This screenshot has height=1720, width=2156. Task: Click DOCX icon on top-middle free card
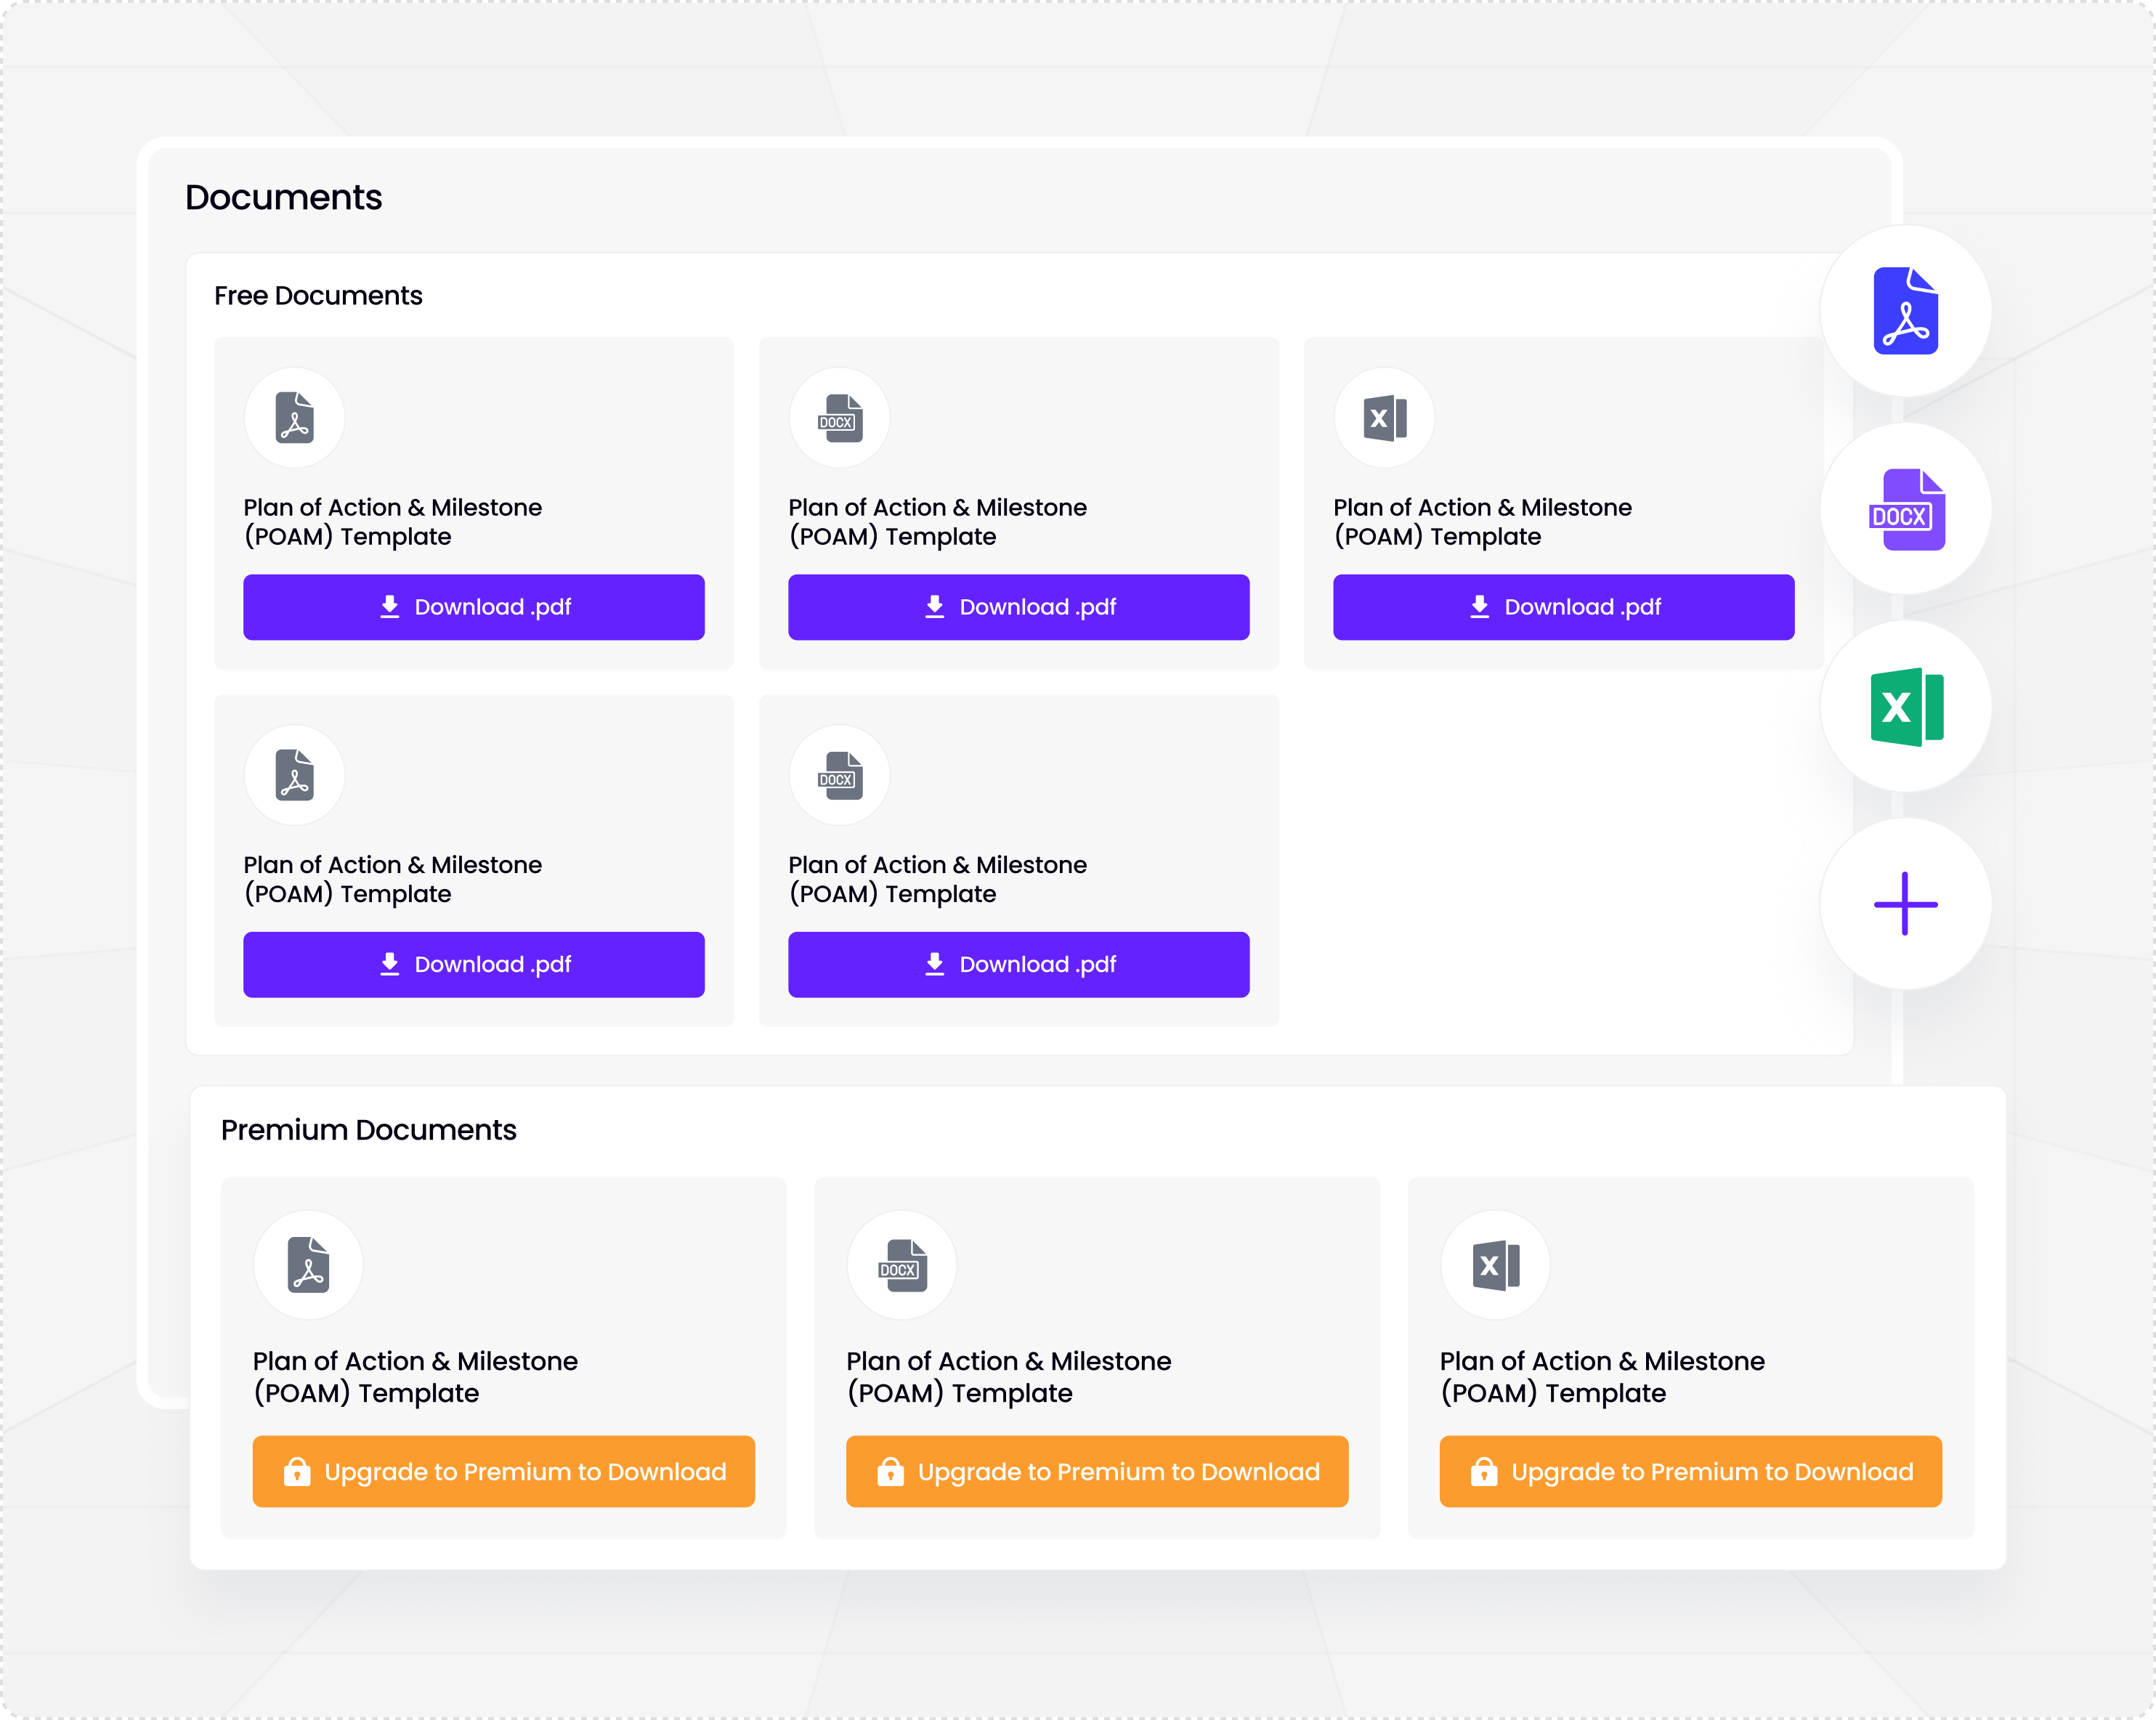coord(839,418)
